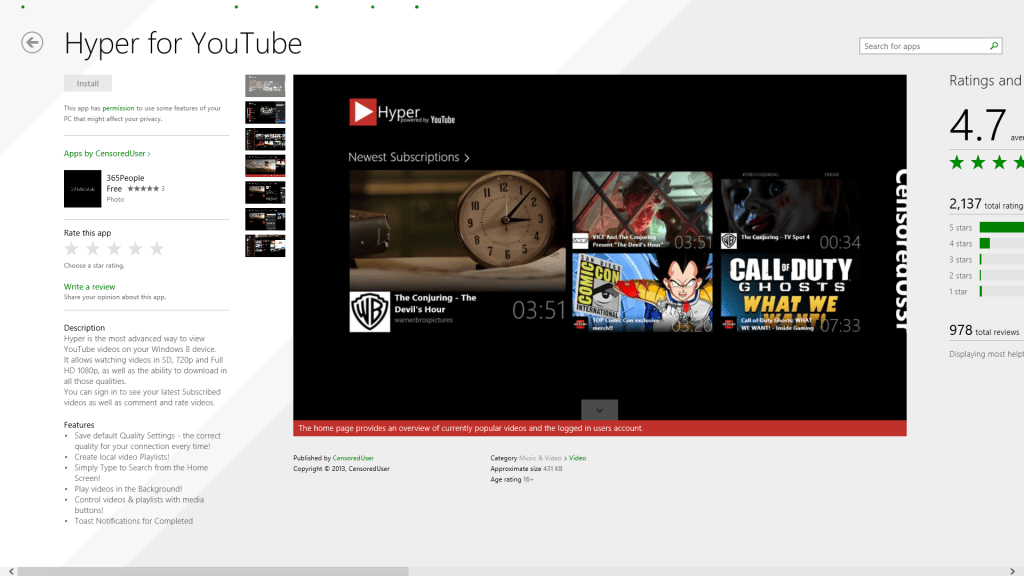The height and width of the screenshot is (576, 1024).
Task: Rate the app one star
Action: (72, 249)
